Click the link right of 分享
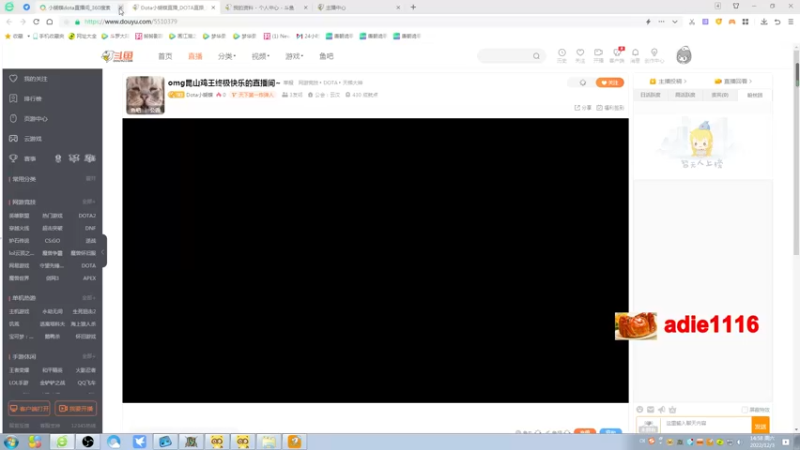Viewport: 800px width, 450px height. point(610,108)
